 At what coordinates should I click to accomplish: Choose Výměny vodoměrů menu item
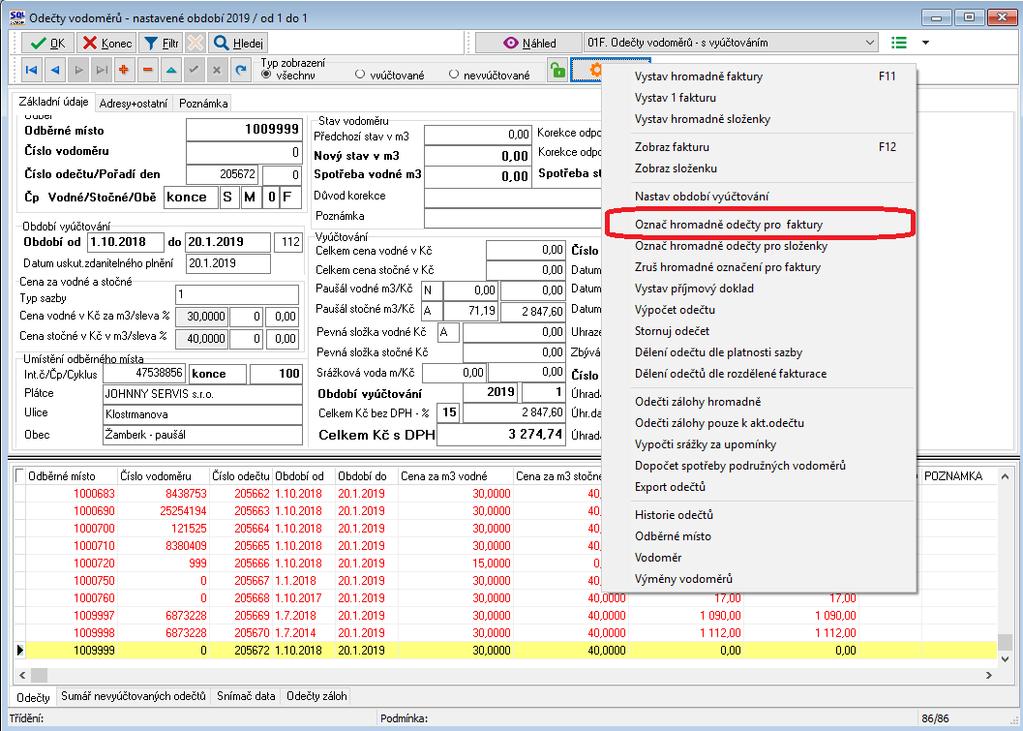click(759, 579)
